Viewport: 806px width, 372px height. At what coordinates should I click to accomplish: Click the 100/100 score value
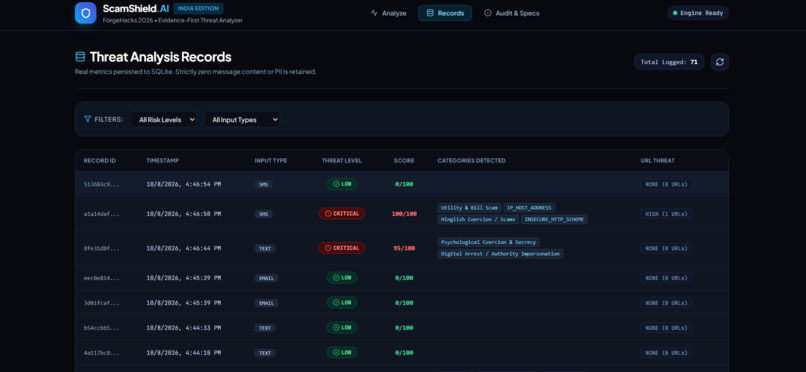[x=404, y=214]
